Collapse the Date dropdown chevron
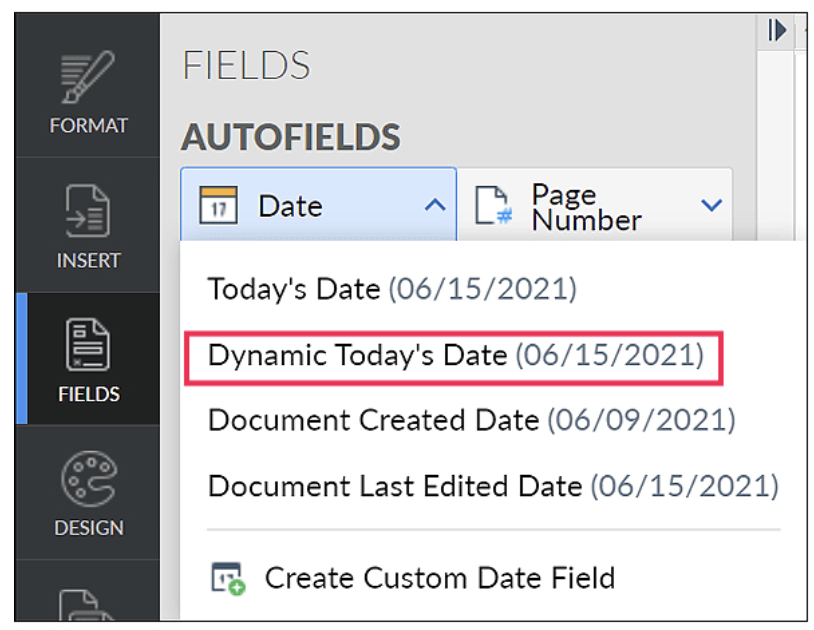The image size is (814, 630). (434, 205)
